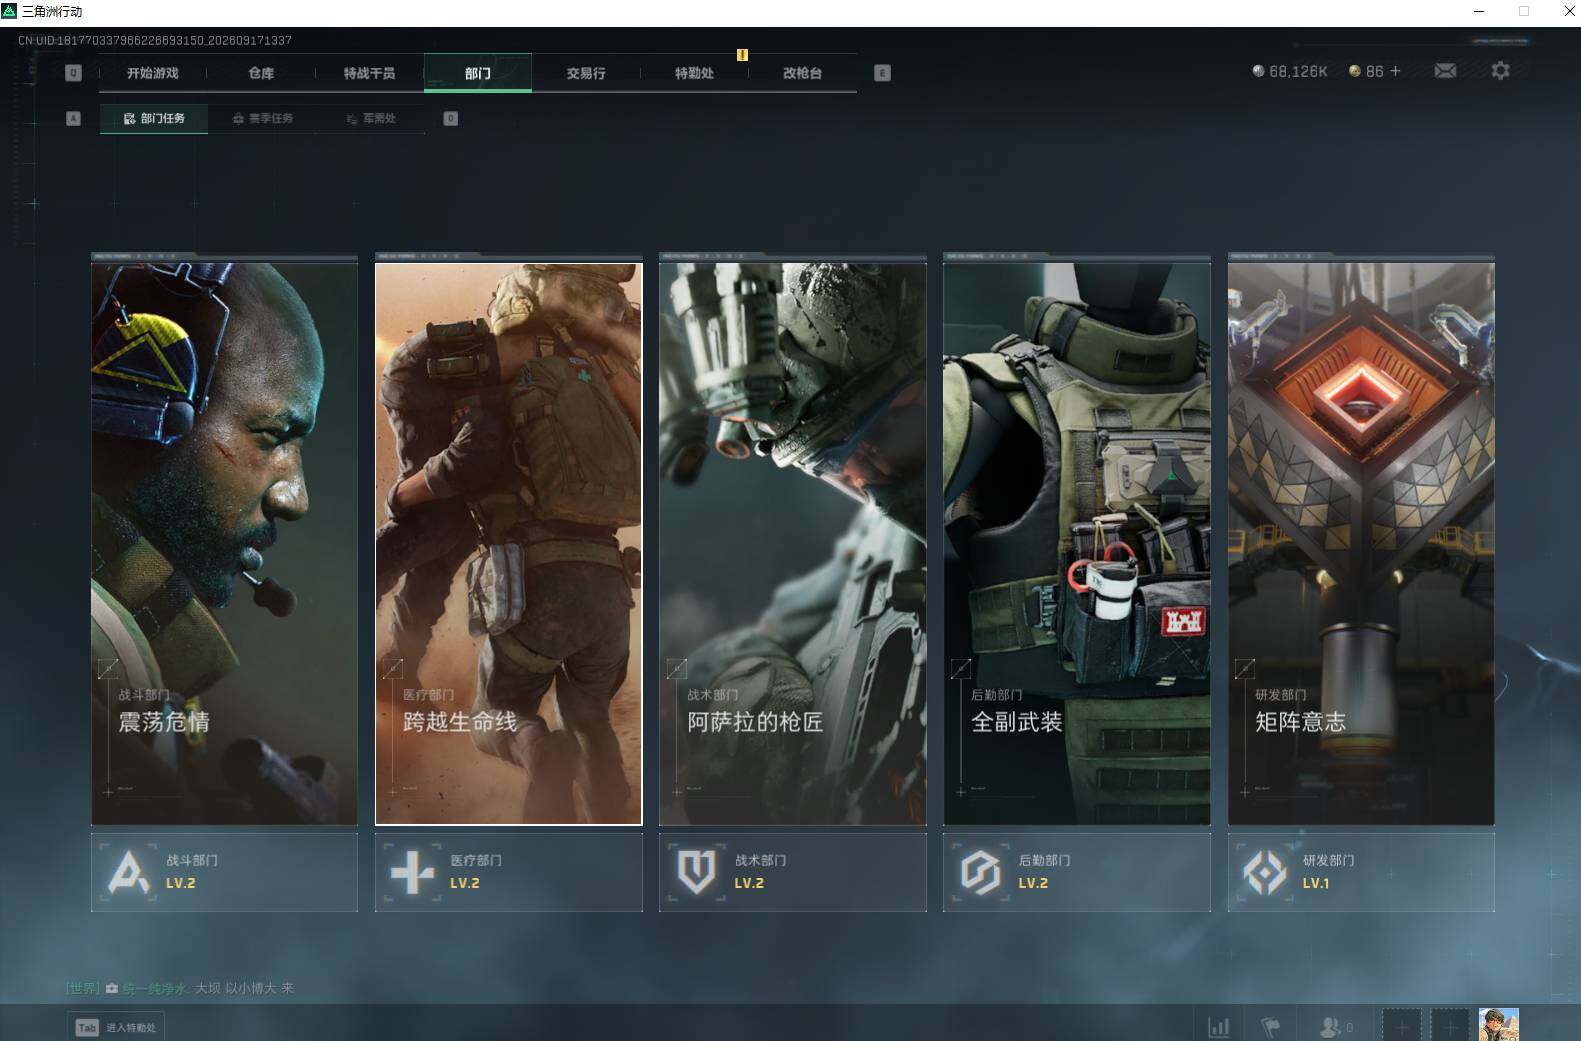Click the E next-tab key icon
This screenshot has width=1581, height=1041.
(882, 73)
